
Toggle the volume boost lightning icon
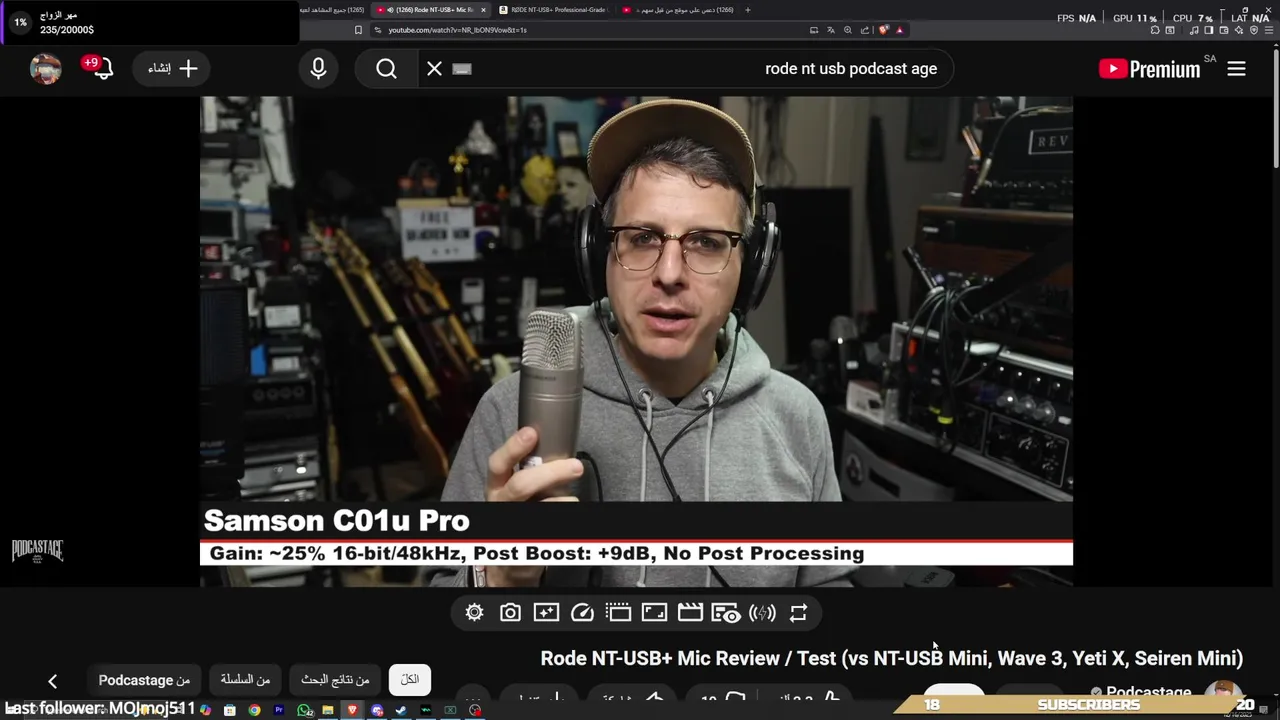tap(762, 613)
